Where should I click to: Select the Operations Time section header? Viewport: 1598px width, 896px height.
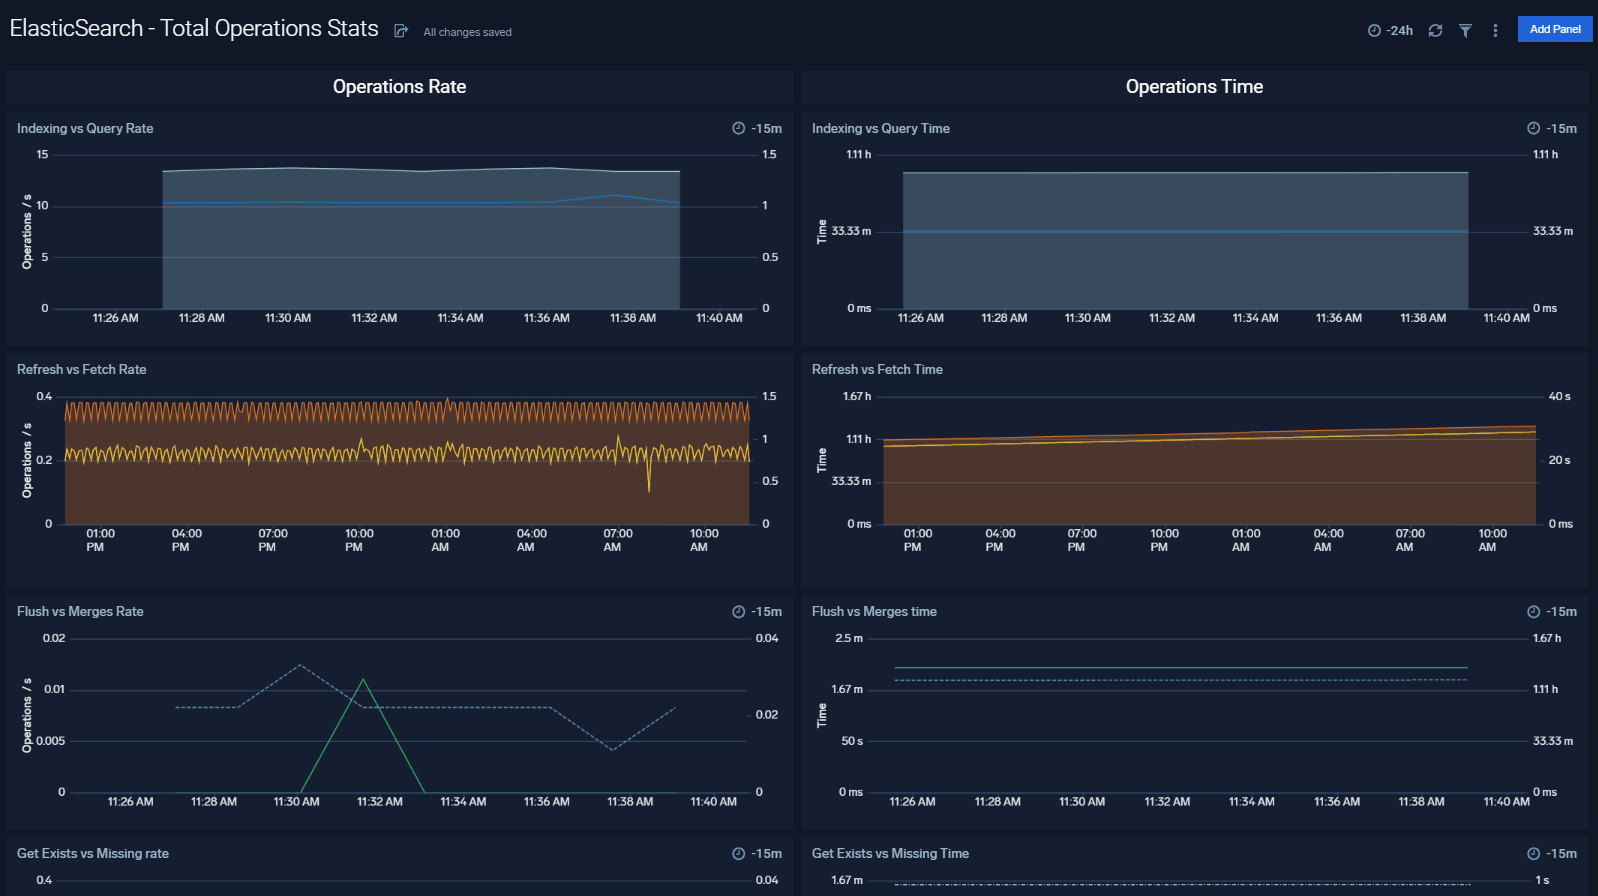coord(1194,87)
